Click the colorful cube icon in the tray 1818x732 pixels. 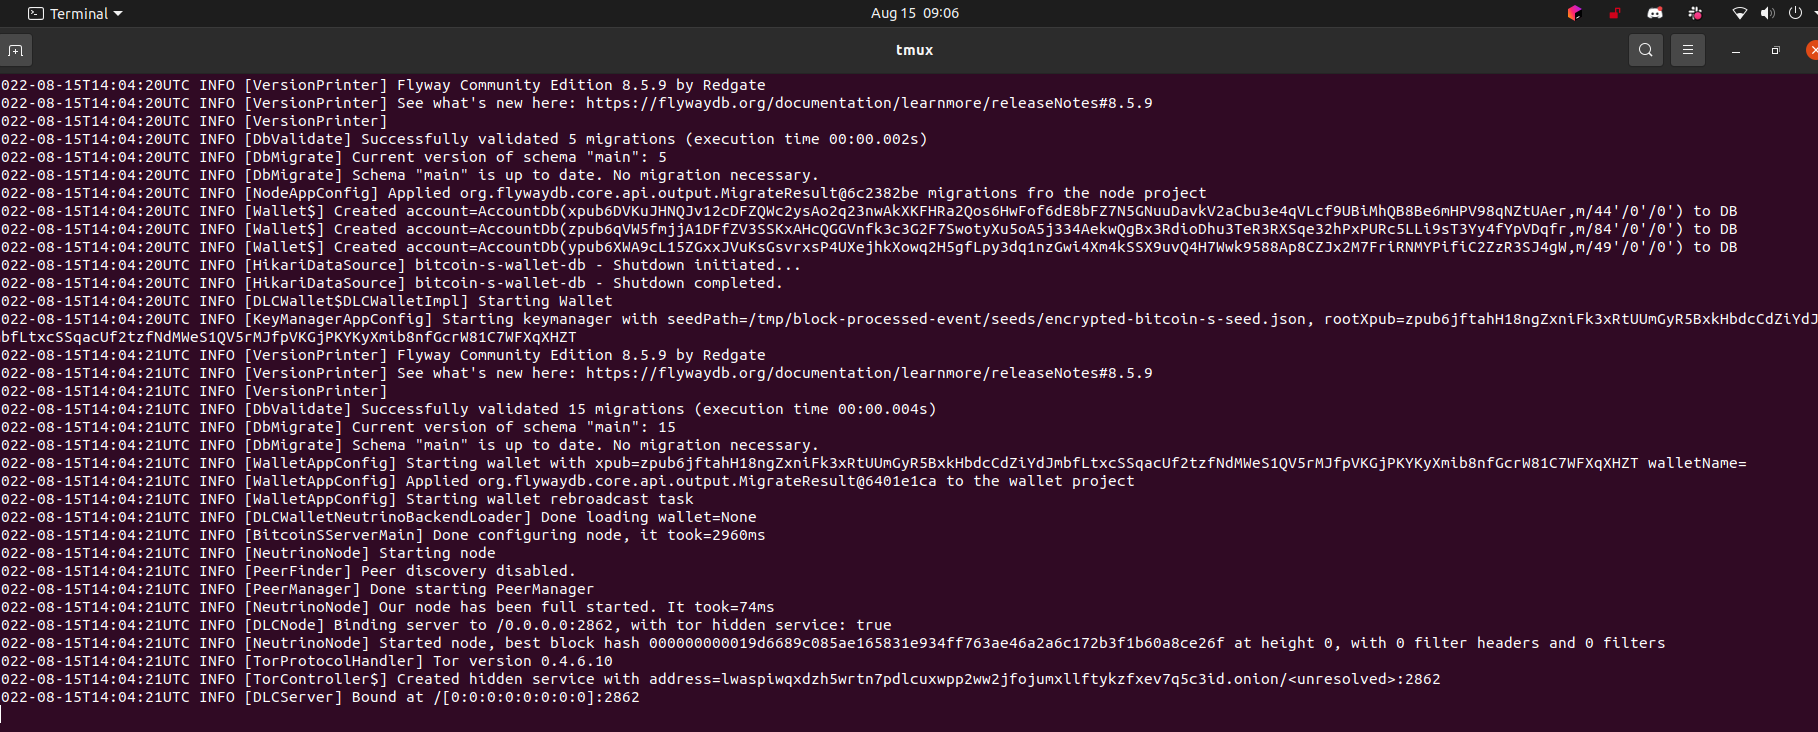[x=1574, y=13]
